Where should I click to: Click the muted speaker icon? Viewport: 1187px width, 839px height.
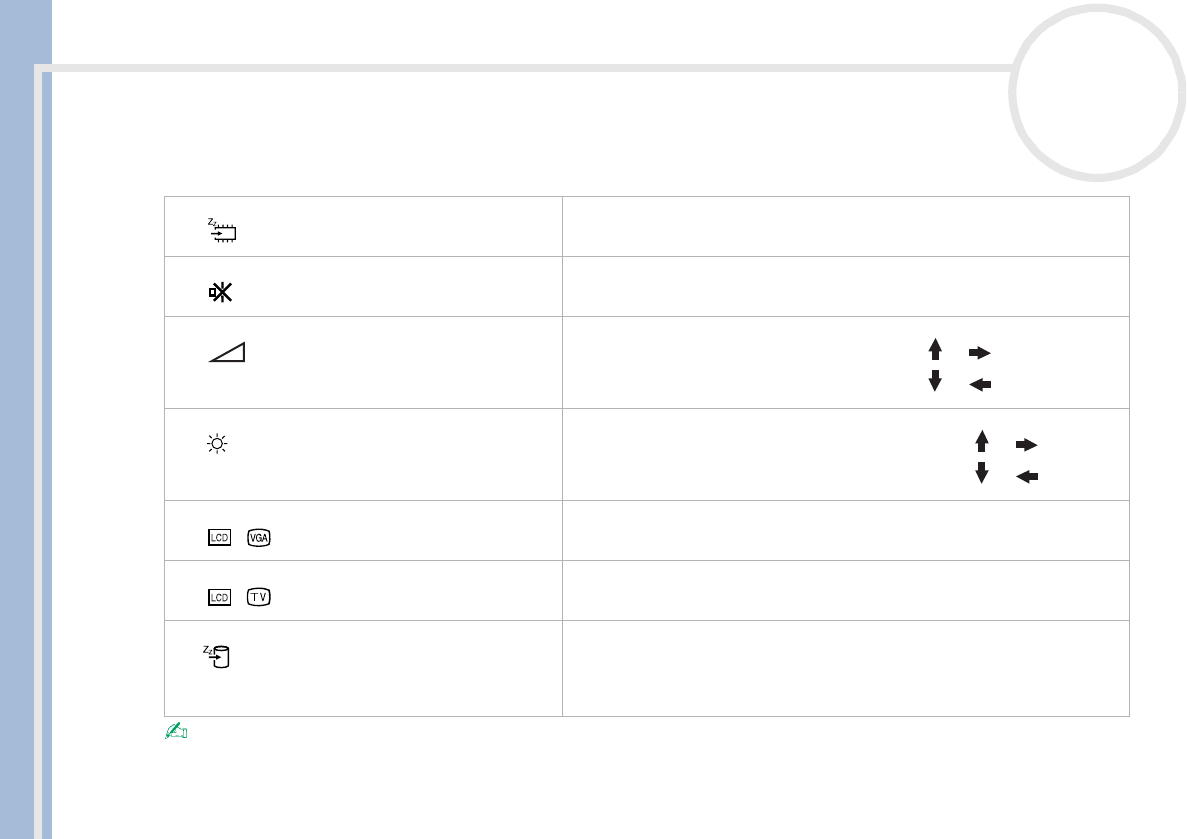click(x=221, y=293)
